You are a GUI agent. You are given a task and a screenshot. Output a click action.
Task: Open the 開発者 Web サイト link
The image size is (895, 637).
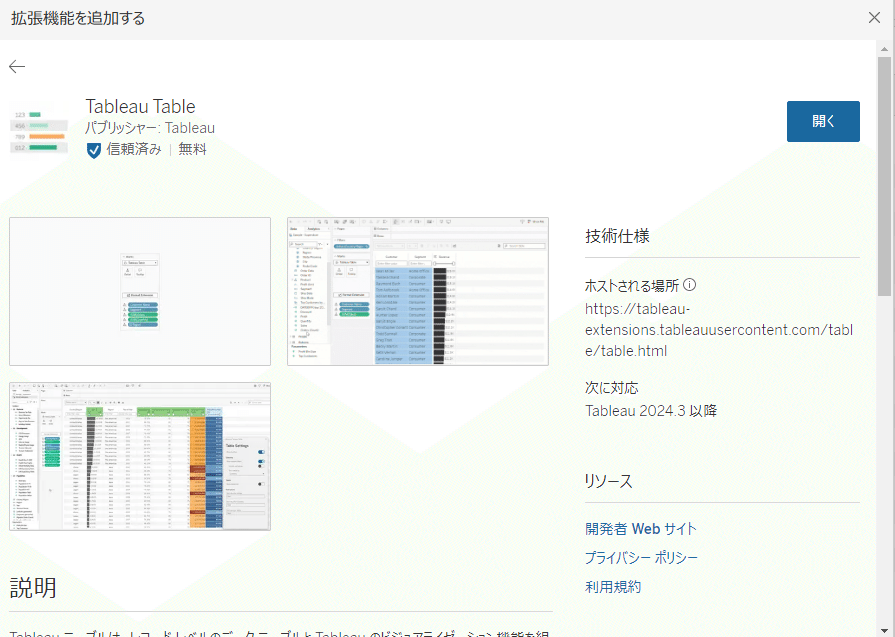coord(641,529)
